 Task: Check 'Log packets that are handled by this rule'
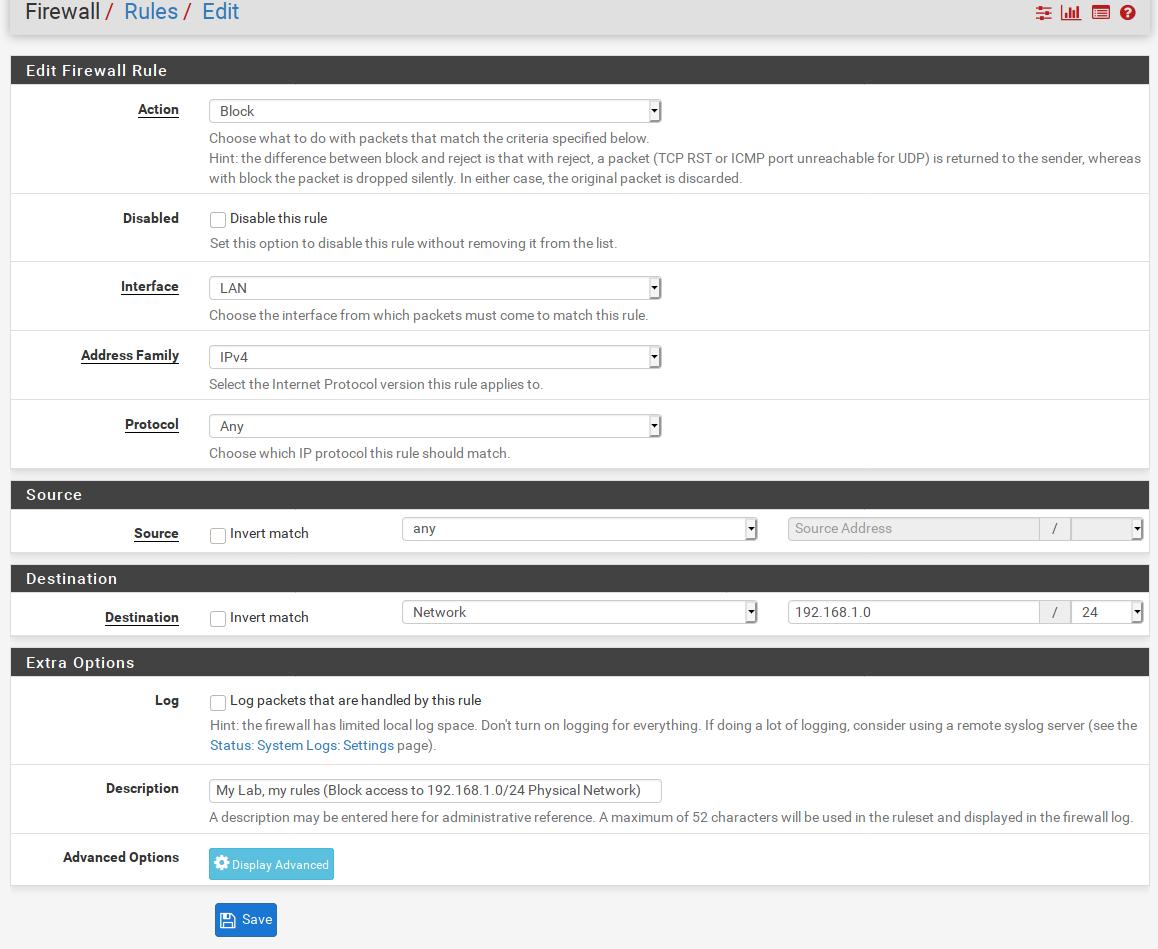218,702
